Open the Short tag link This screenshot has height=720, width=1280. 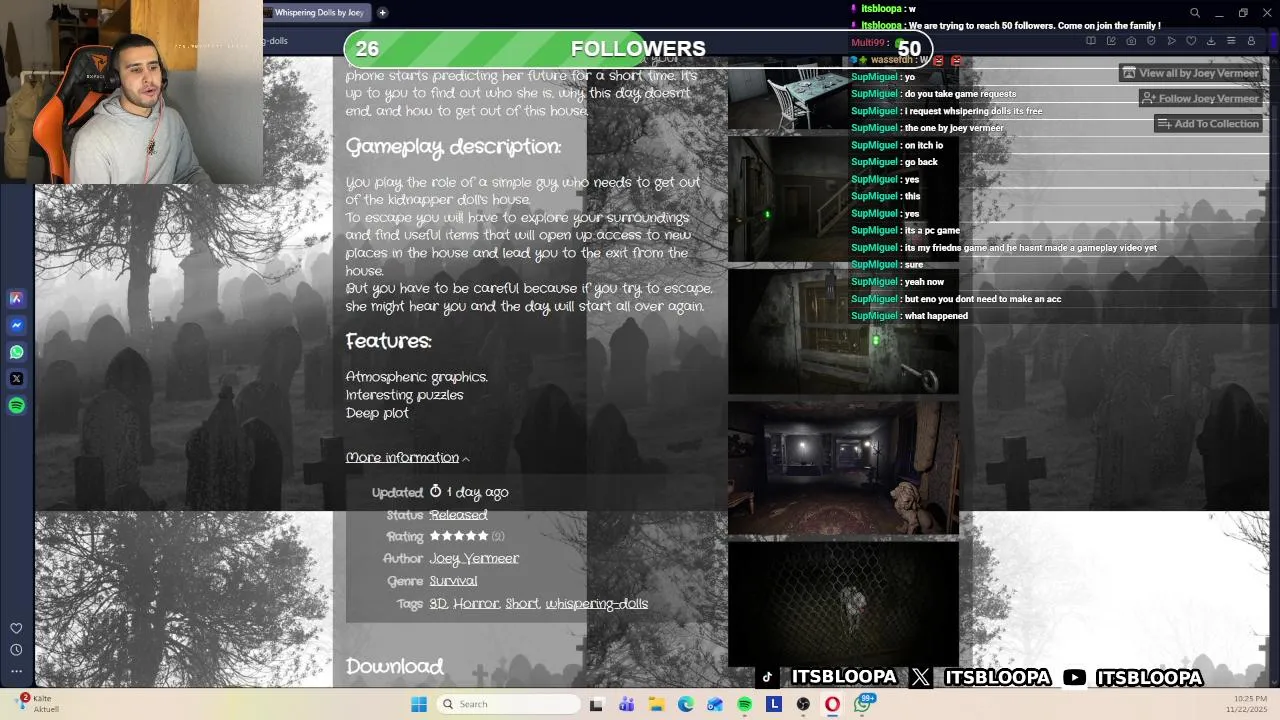(522, 604)
